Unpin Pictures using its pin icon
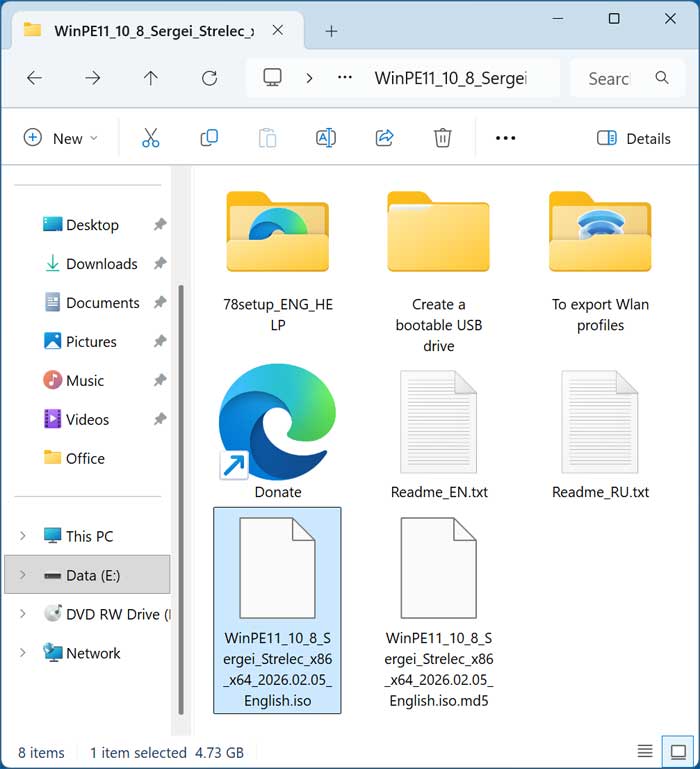The height and width of the screenshot is (769, 700). [x=160, y=341]
